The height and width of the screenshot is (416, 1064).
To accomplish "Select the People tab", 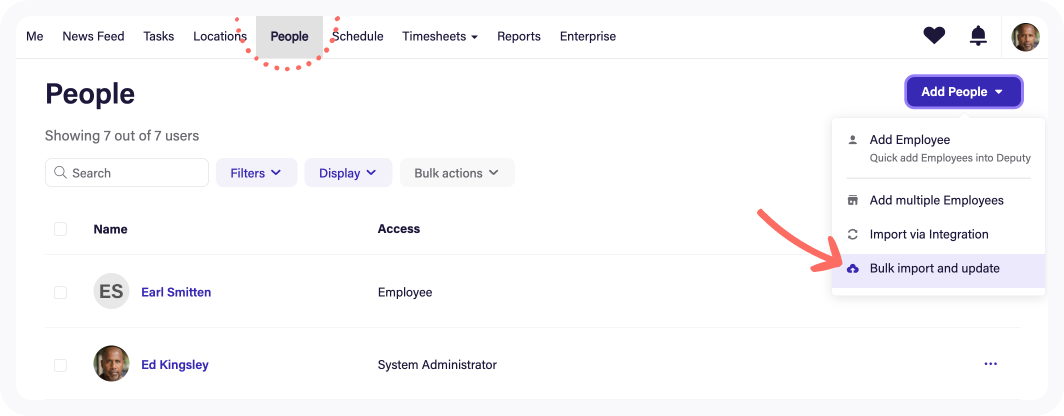I will 289,37.
